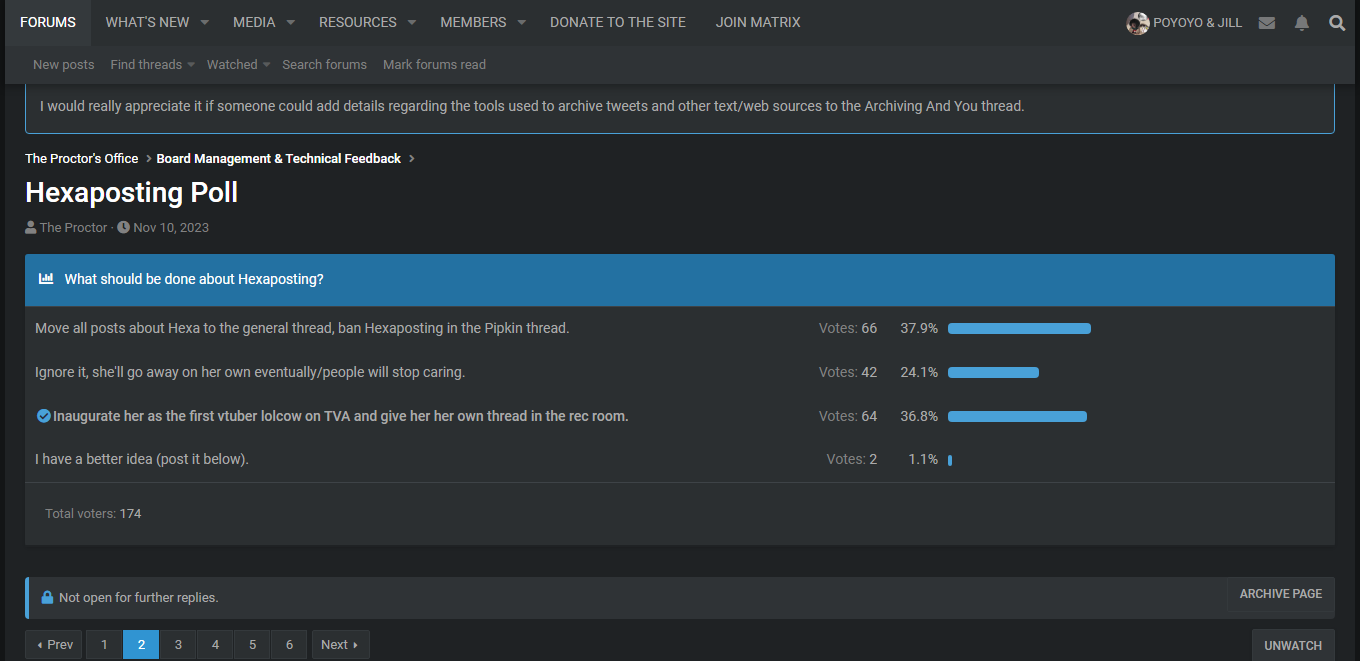
Task: Open the inbox envelope icon
Action: tap(1267, 22)
